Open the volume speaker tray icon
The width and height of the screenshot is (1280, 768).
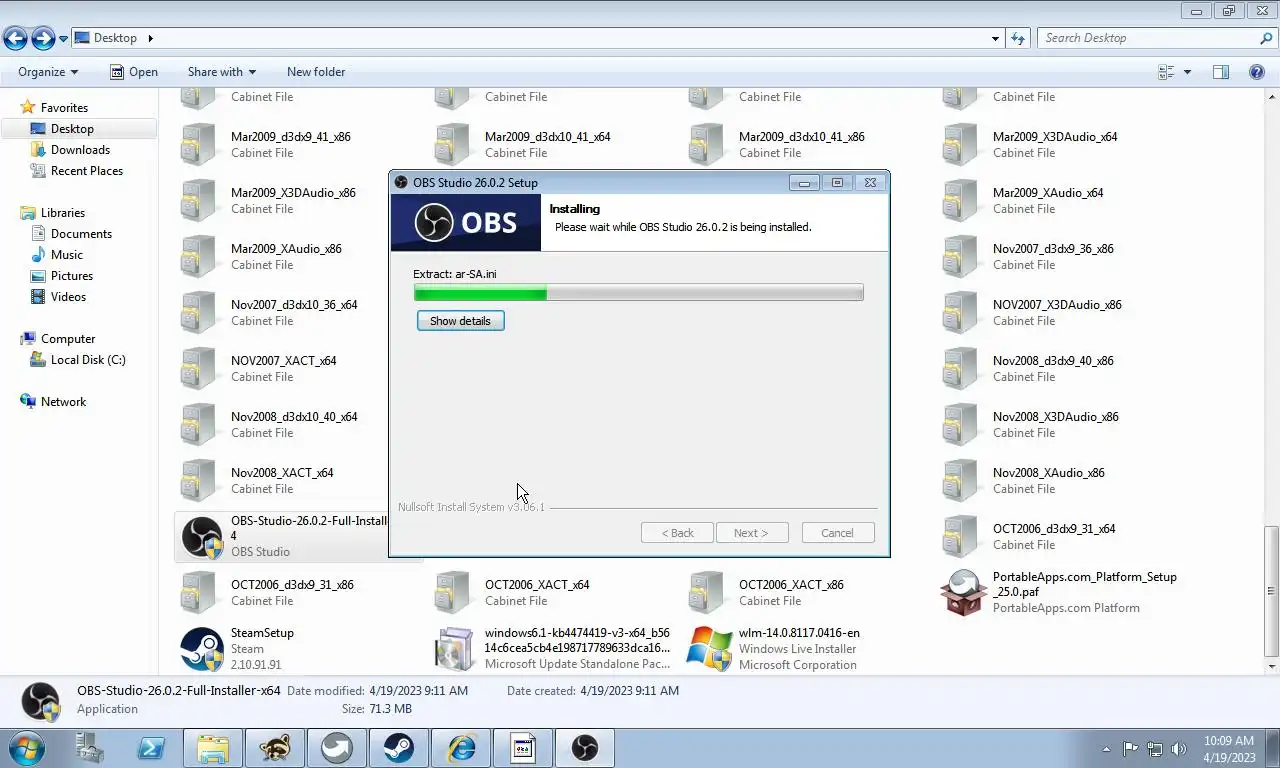pos(1179,749)
